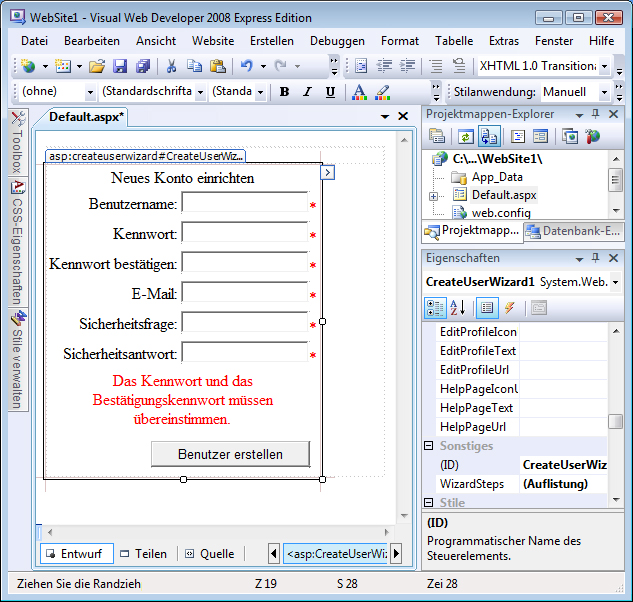This screenshot has height=602, width=633.
Task: Pin the Eigenschaften panel
Action: pos(595,258)
